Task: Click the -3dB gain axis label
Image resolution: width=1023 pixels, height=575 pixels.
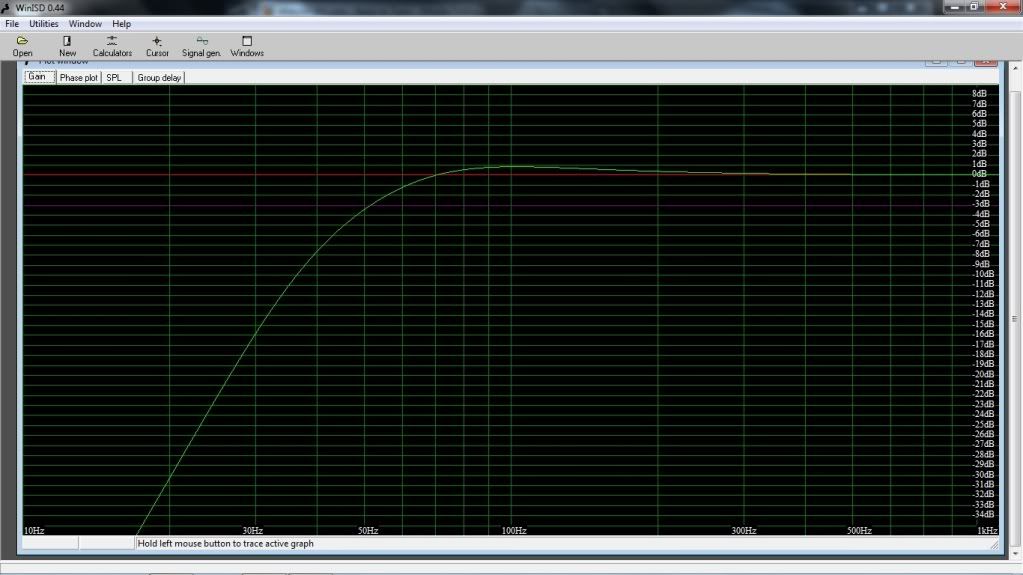Action: 981,204
